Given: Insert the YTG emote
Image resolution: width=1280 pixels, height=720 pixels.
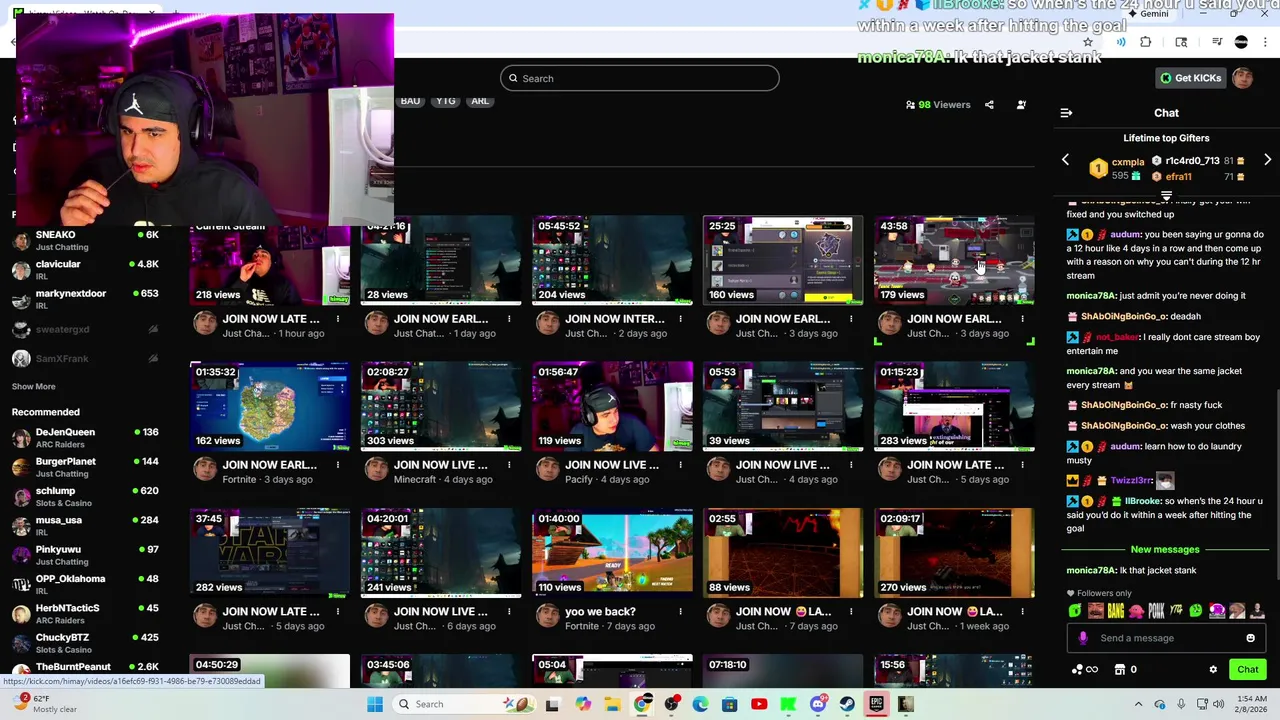Looking at the screenshot, I should (x=1177, y=611).
